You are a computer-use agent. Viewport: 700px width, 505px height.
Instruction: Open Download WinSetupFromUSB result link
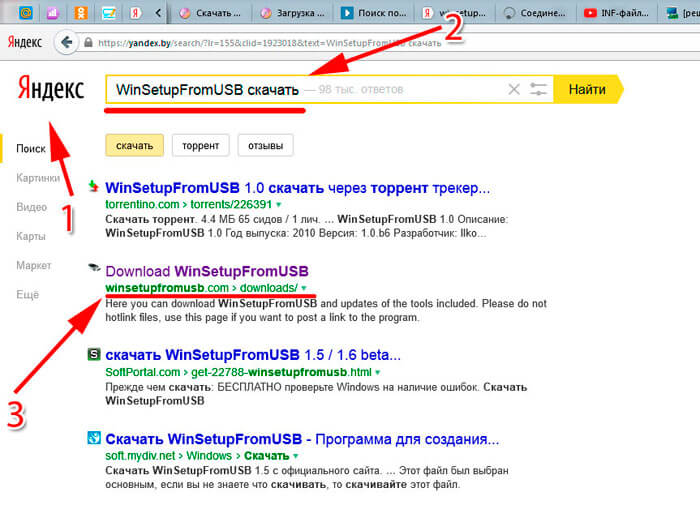[207, 271]
